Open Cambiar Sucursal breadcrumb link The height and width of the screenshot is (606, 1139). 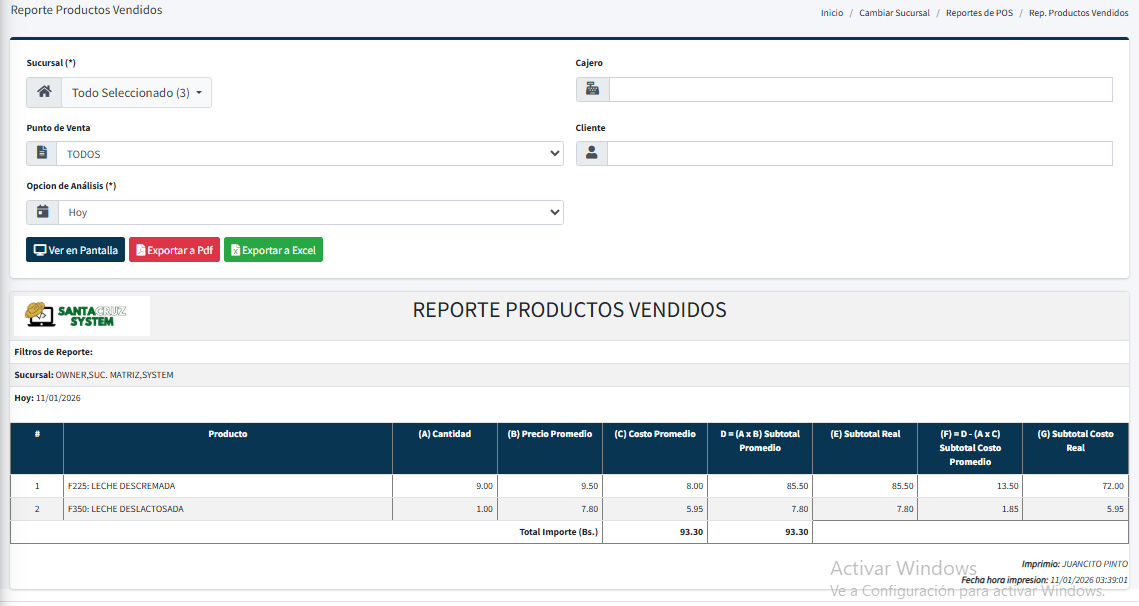coord(894,13)
